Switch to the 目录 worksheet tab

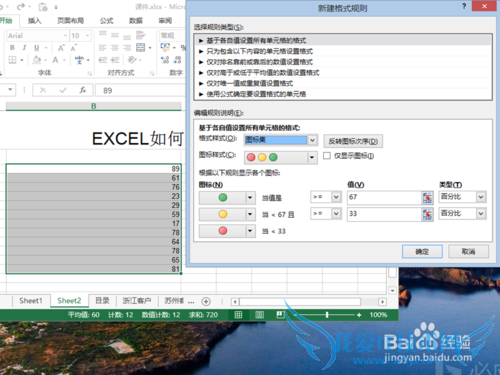click(x=102, y=301)
